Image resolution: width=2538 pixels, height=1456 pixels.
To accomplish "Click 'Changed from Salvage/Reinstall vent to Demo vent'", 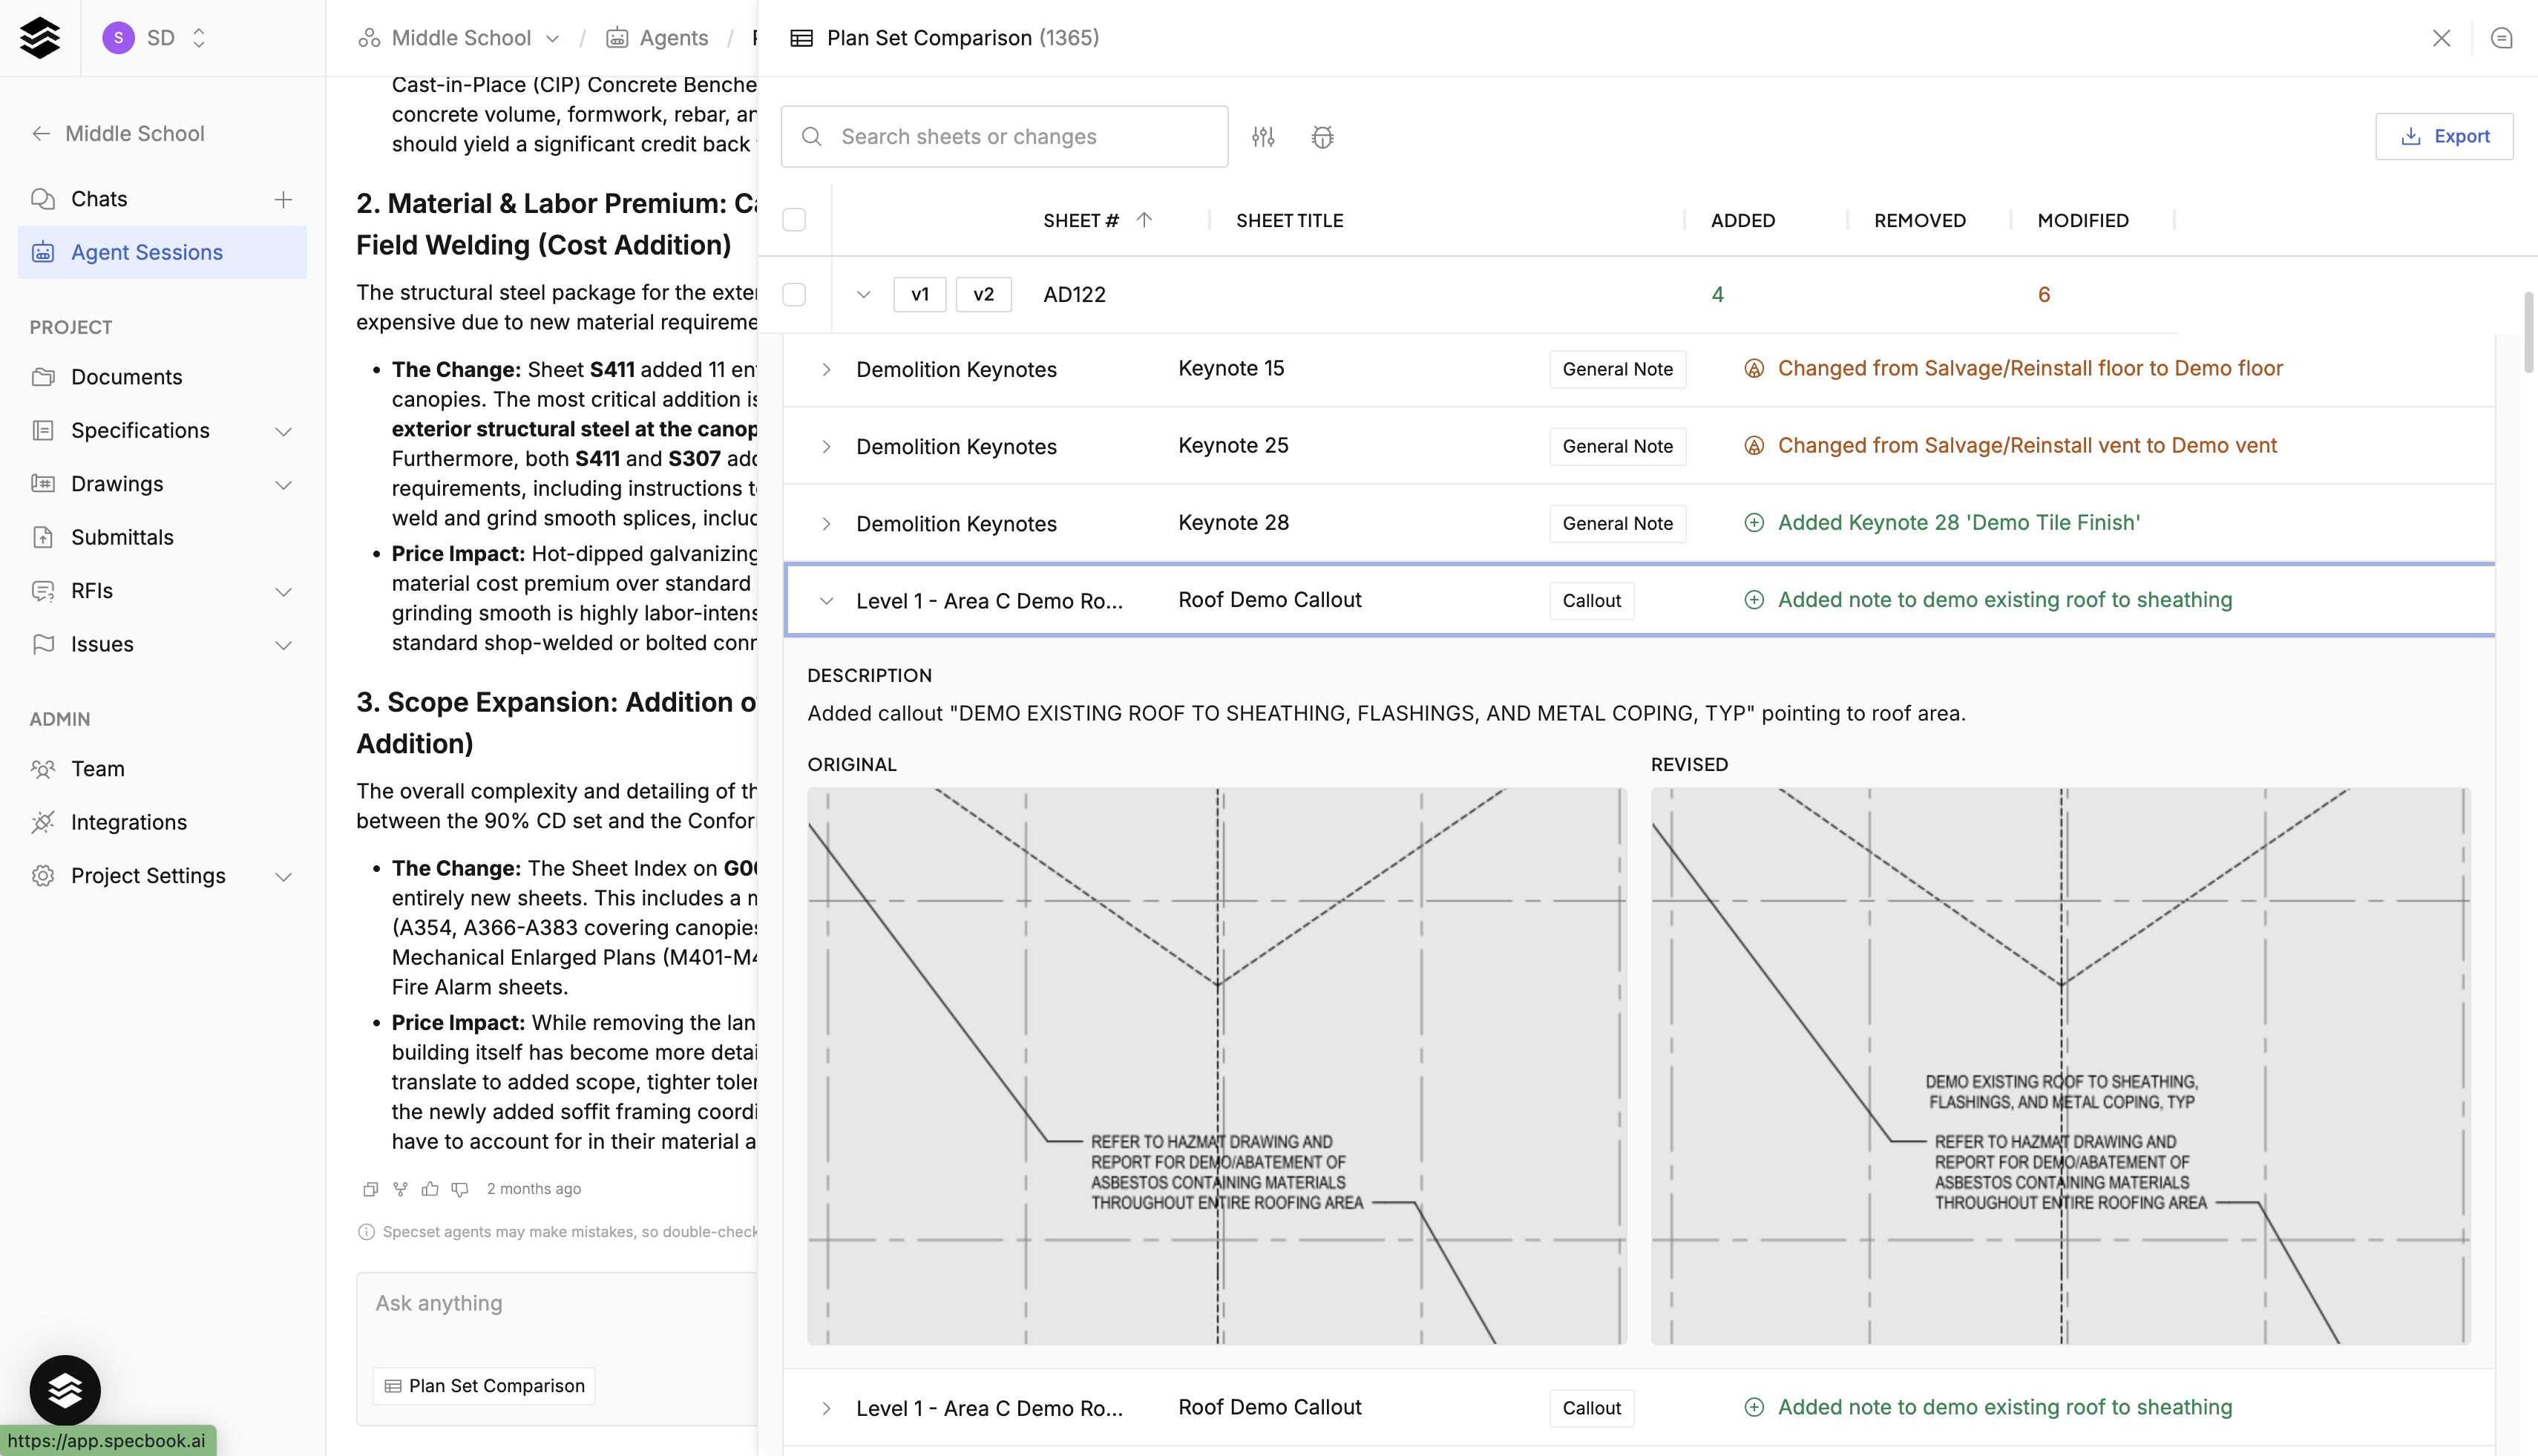I will point(2027,446).
